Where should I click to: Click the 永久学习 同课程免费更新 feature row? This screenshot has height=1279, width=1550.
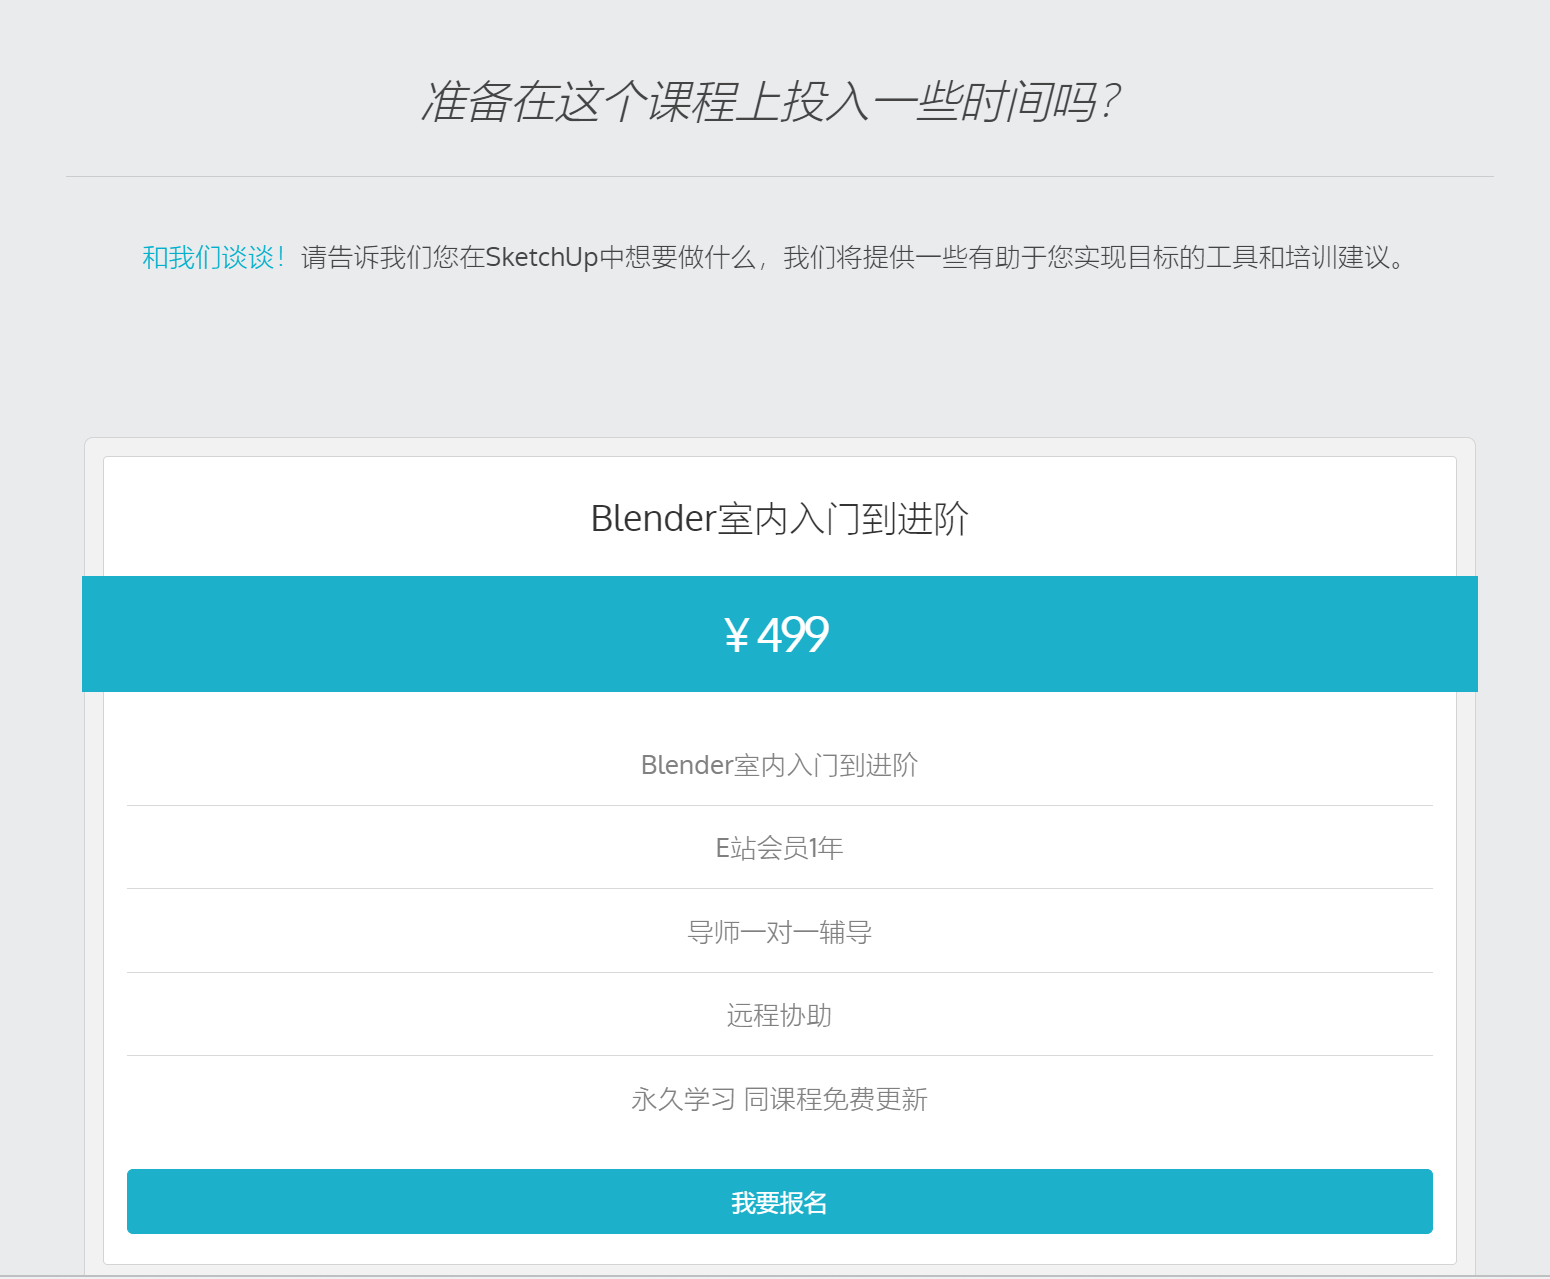coord(779,1099)
